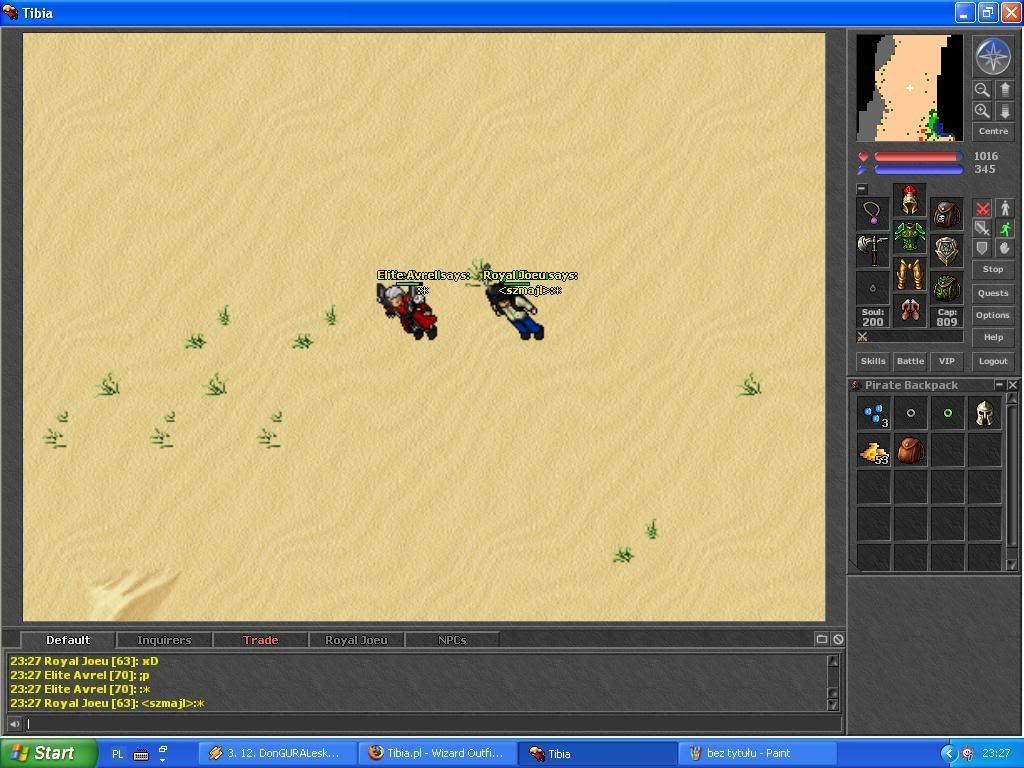Centre the minimap view
This screenshot has height=768, width=1024.
[x=993, y=131]
